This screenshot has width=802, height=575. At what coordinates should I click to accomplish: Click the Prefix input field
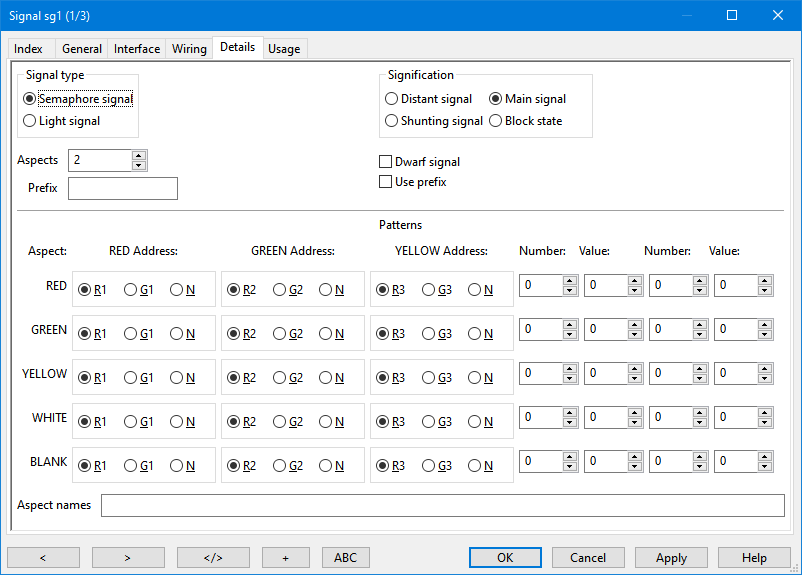pyautogui.click(x=122, y=188)
